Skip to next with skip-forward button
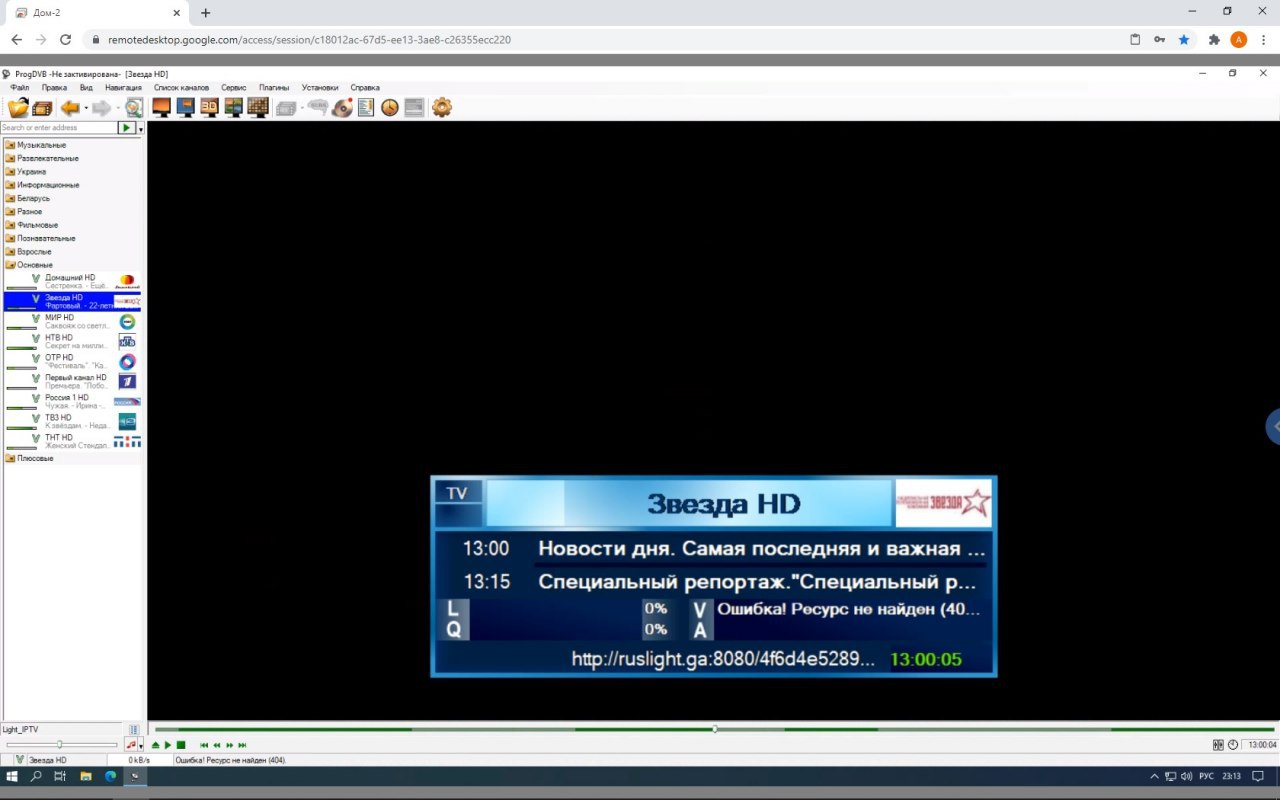1280x800 pixels. (242, 745)
